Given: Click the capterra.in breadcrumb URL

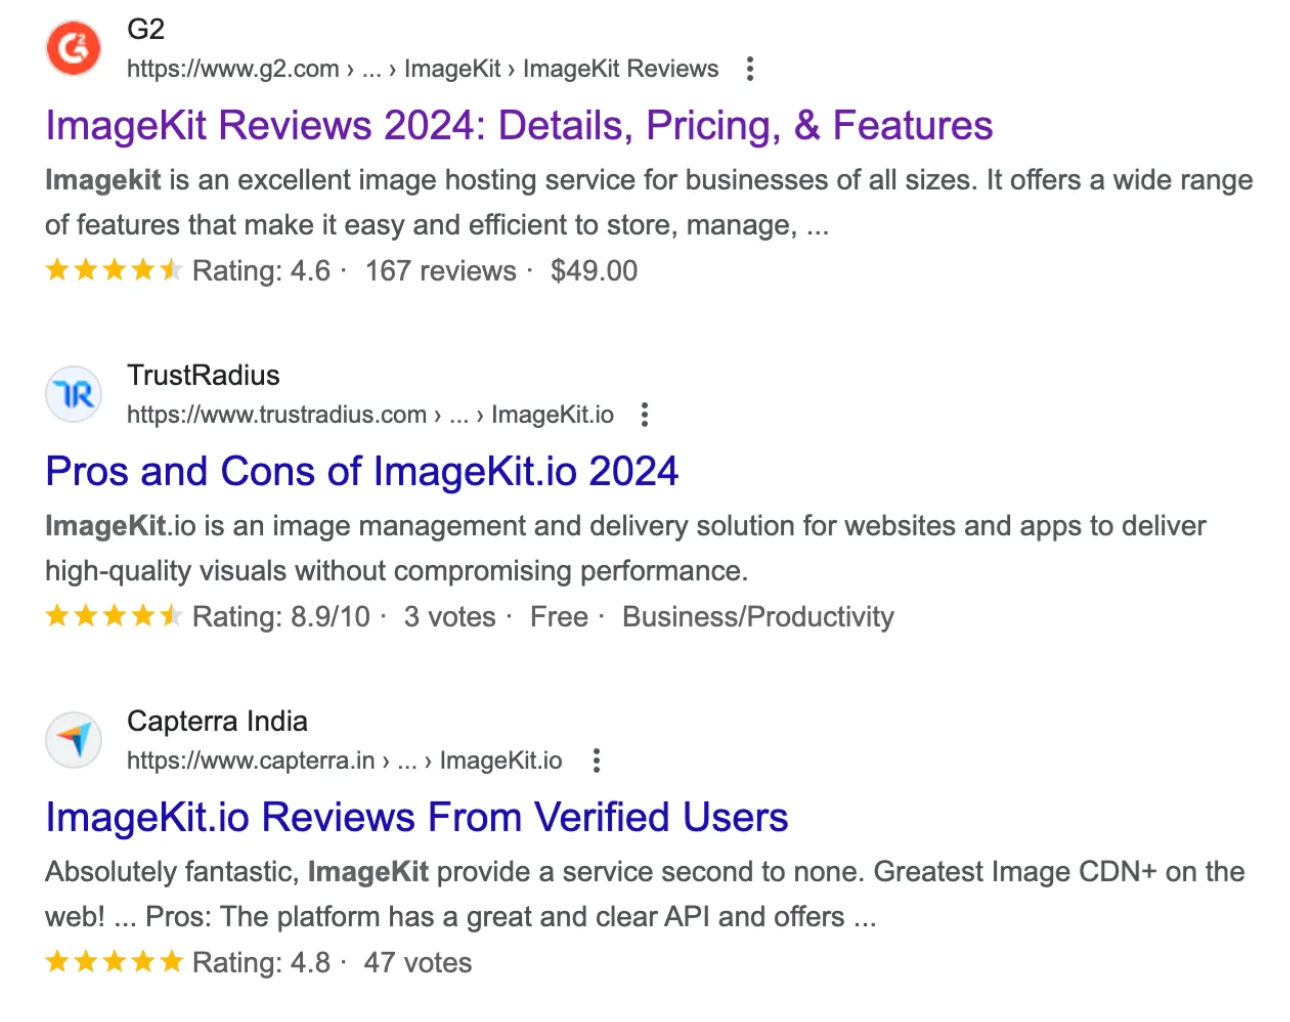Looking at the screenshot, I should (344, 761).
